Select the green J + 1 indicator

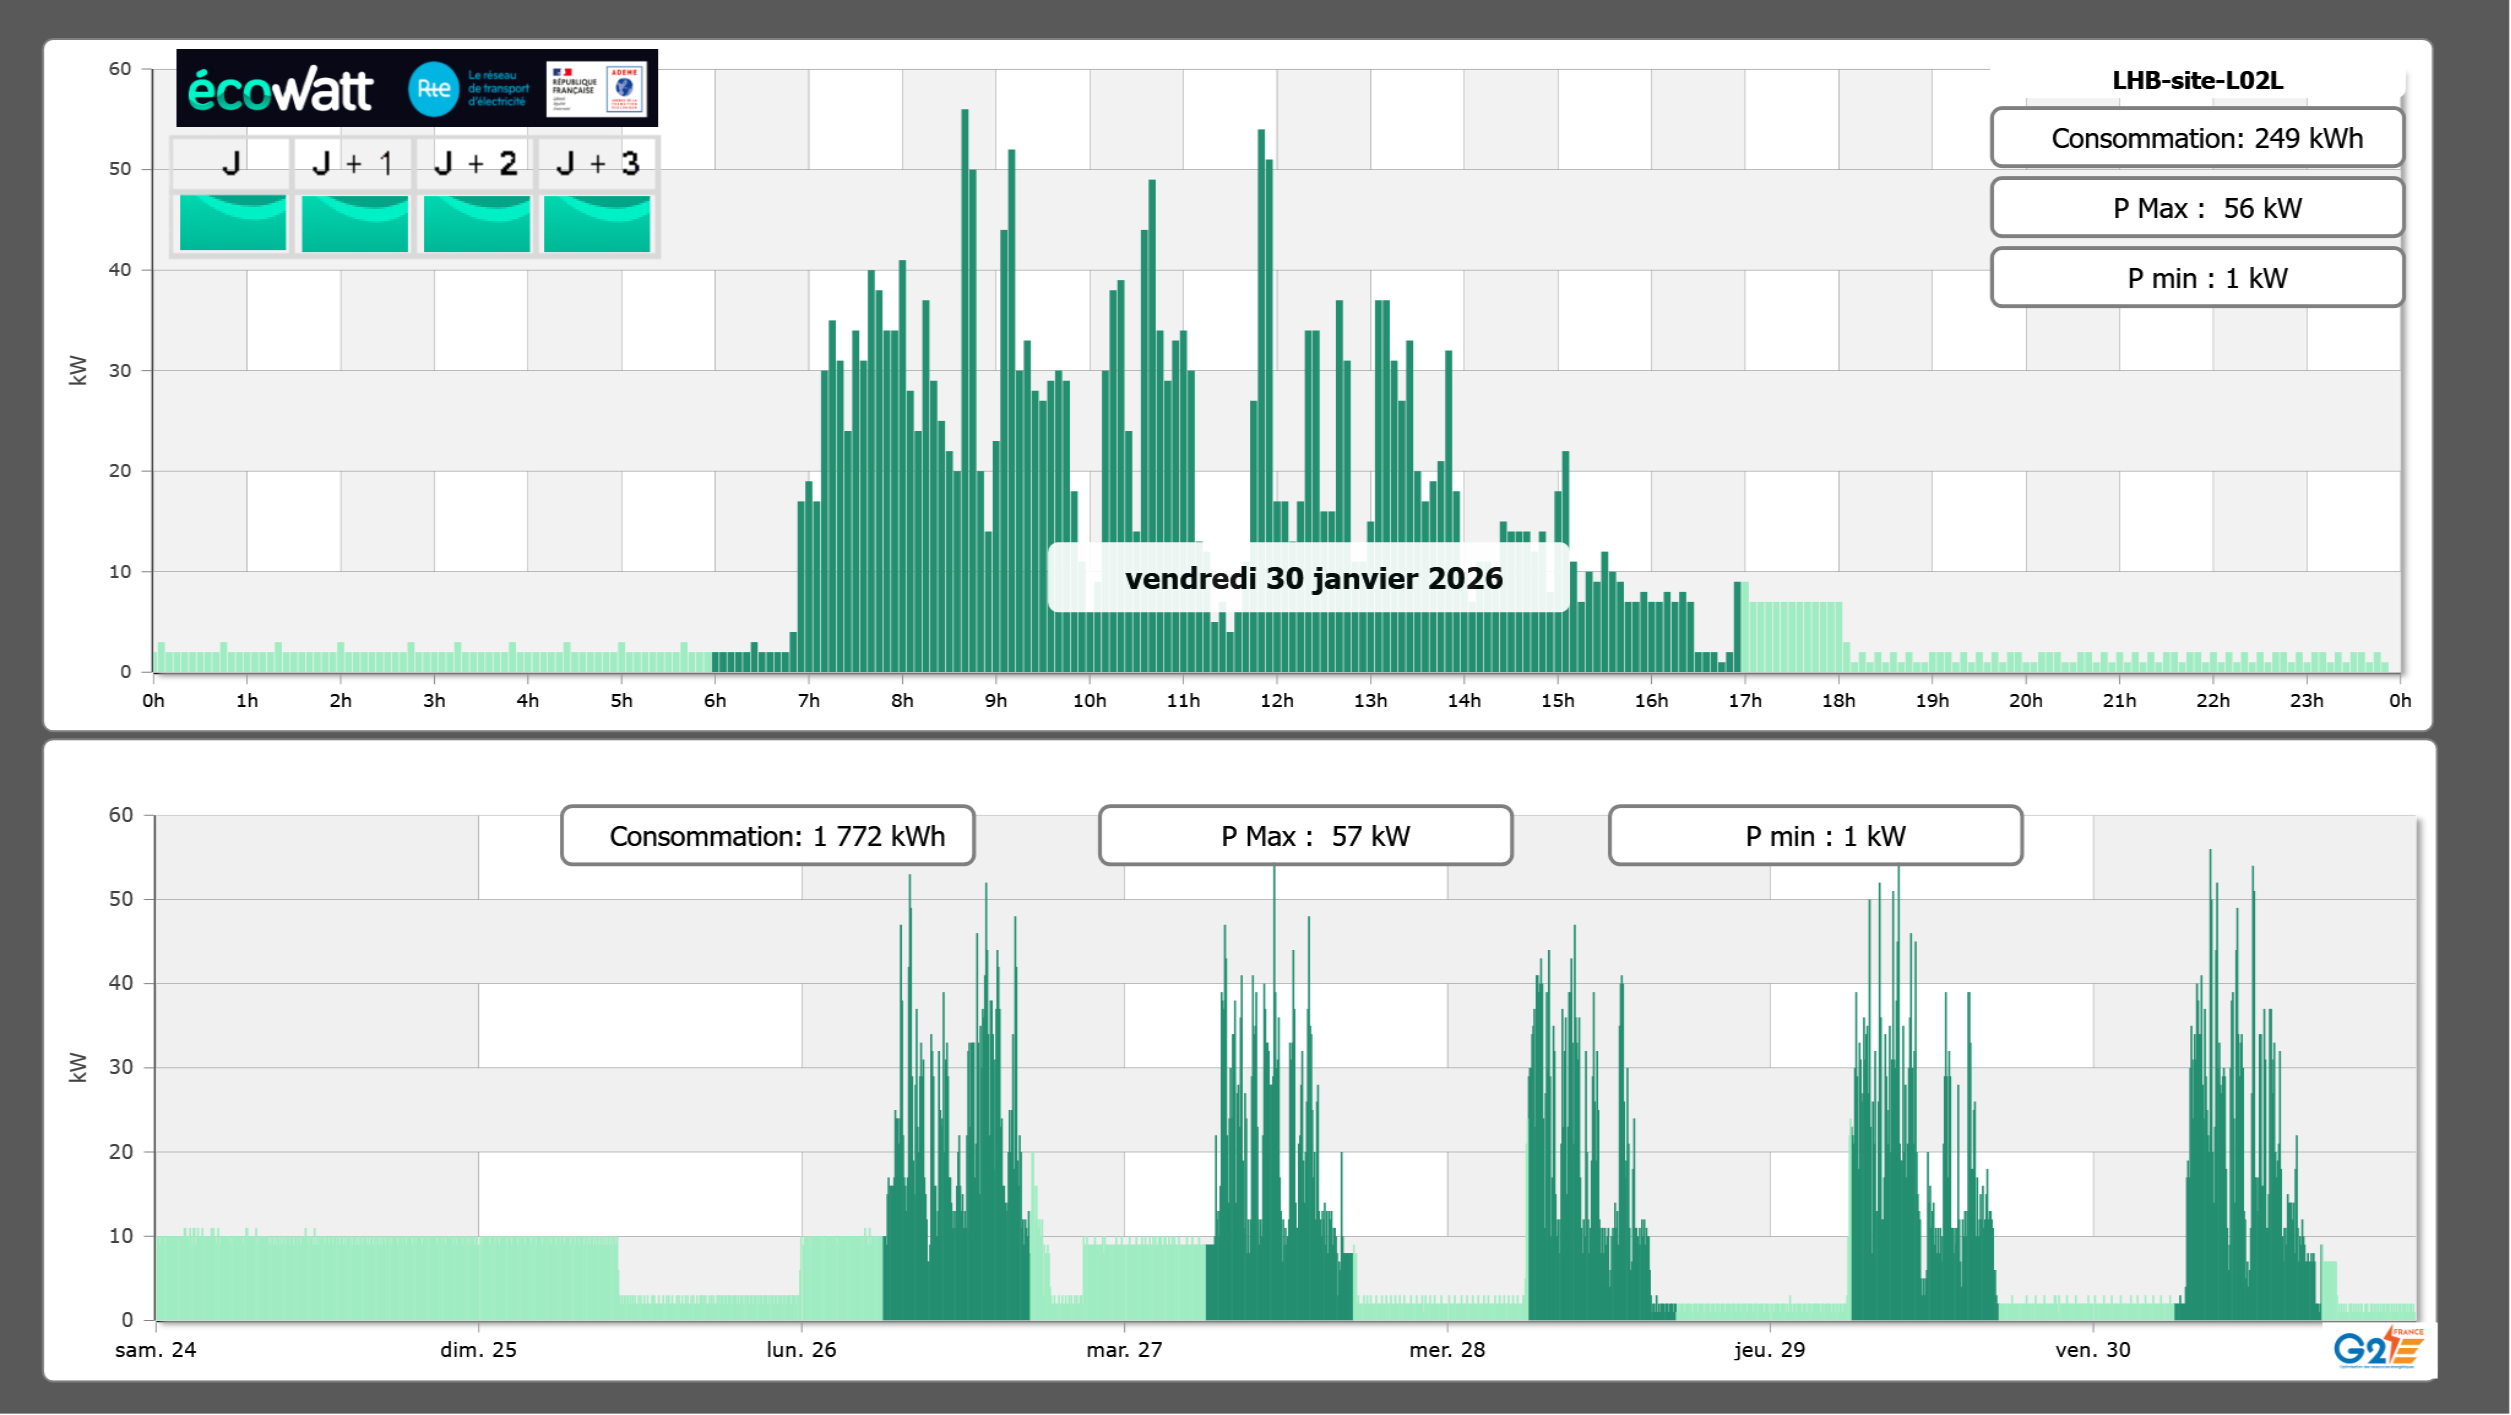[354, 223]
